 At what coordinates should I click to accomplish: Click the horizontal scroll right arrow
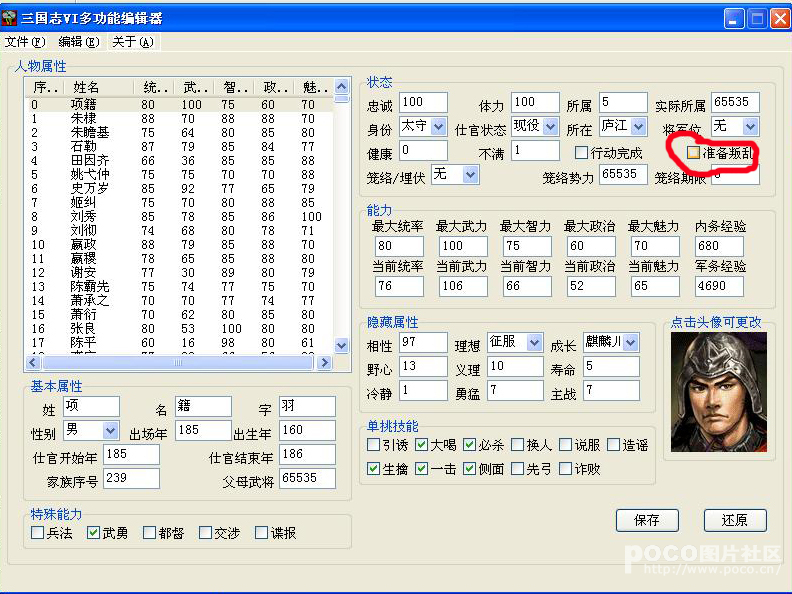tap(324, 362)
